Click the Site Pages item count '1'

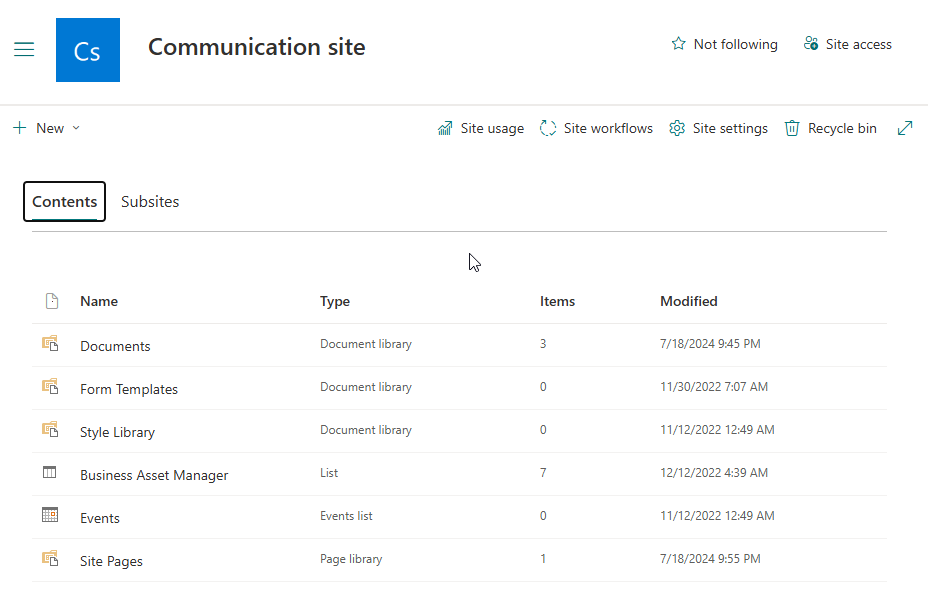543,559
